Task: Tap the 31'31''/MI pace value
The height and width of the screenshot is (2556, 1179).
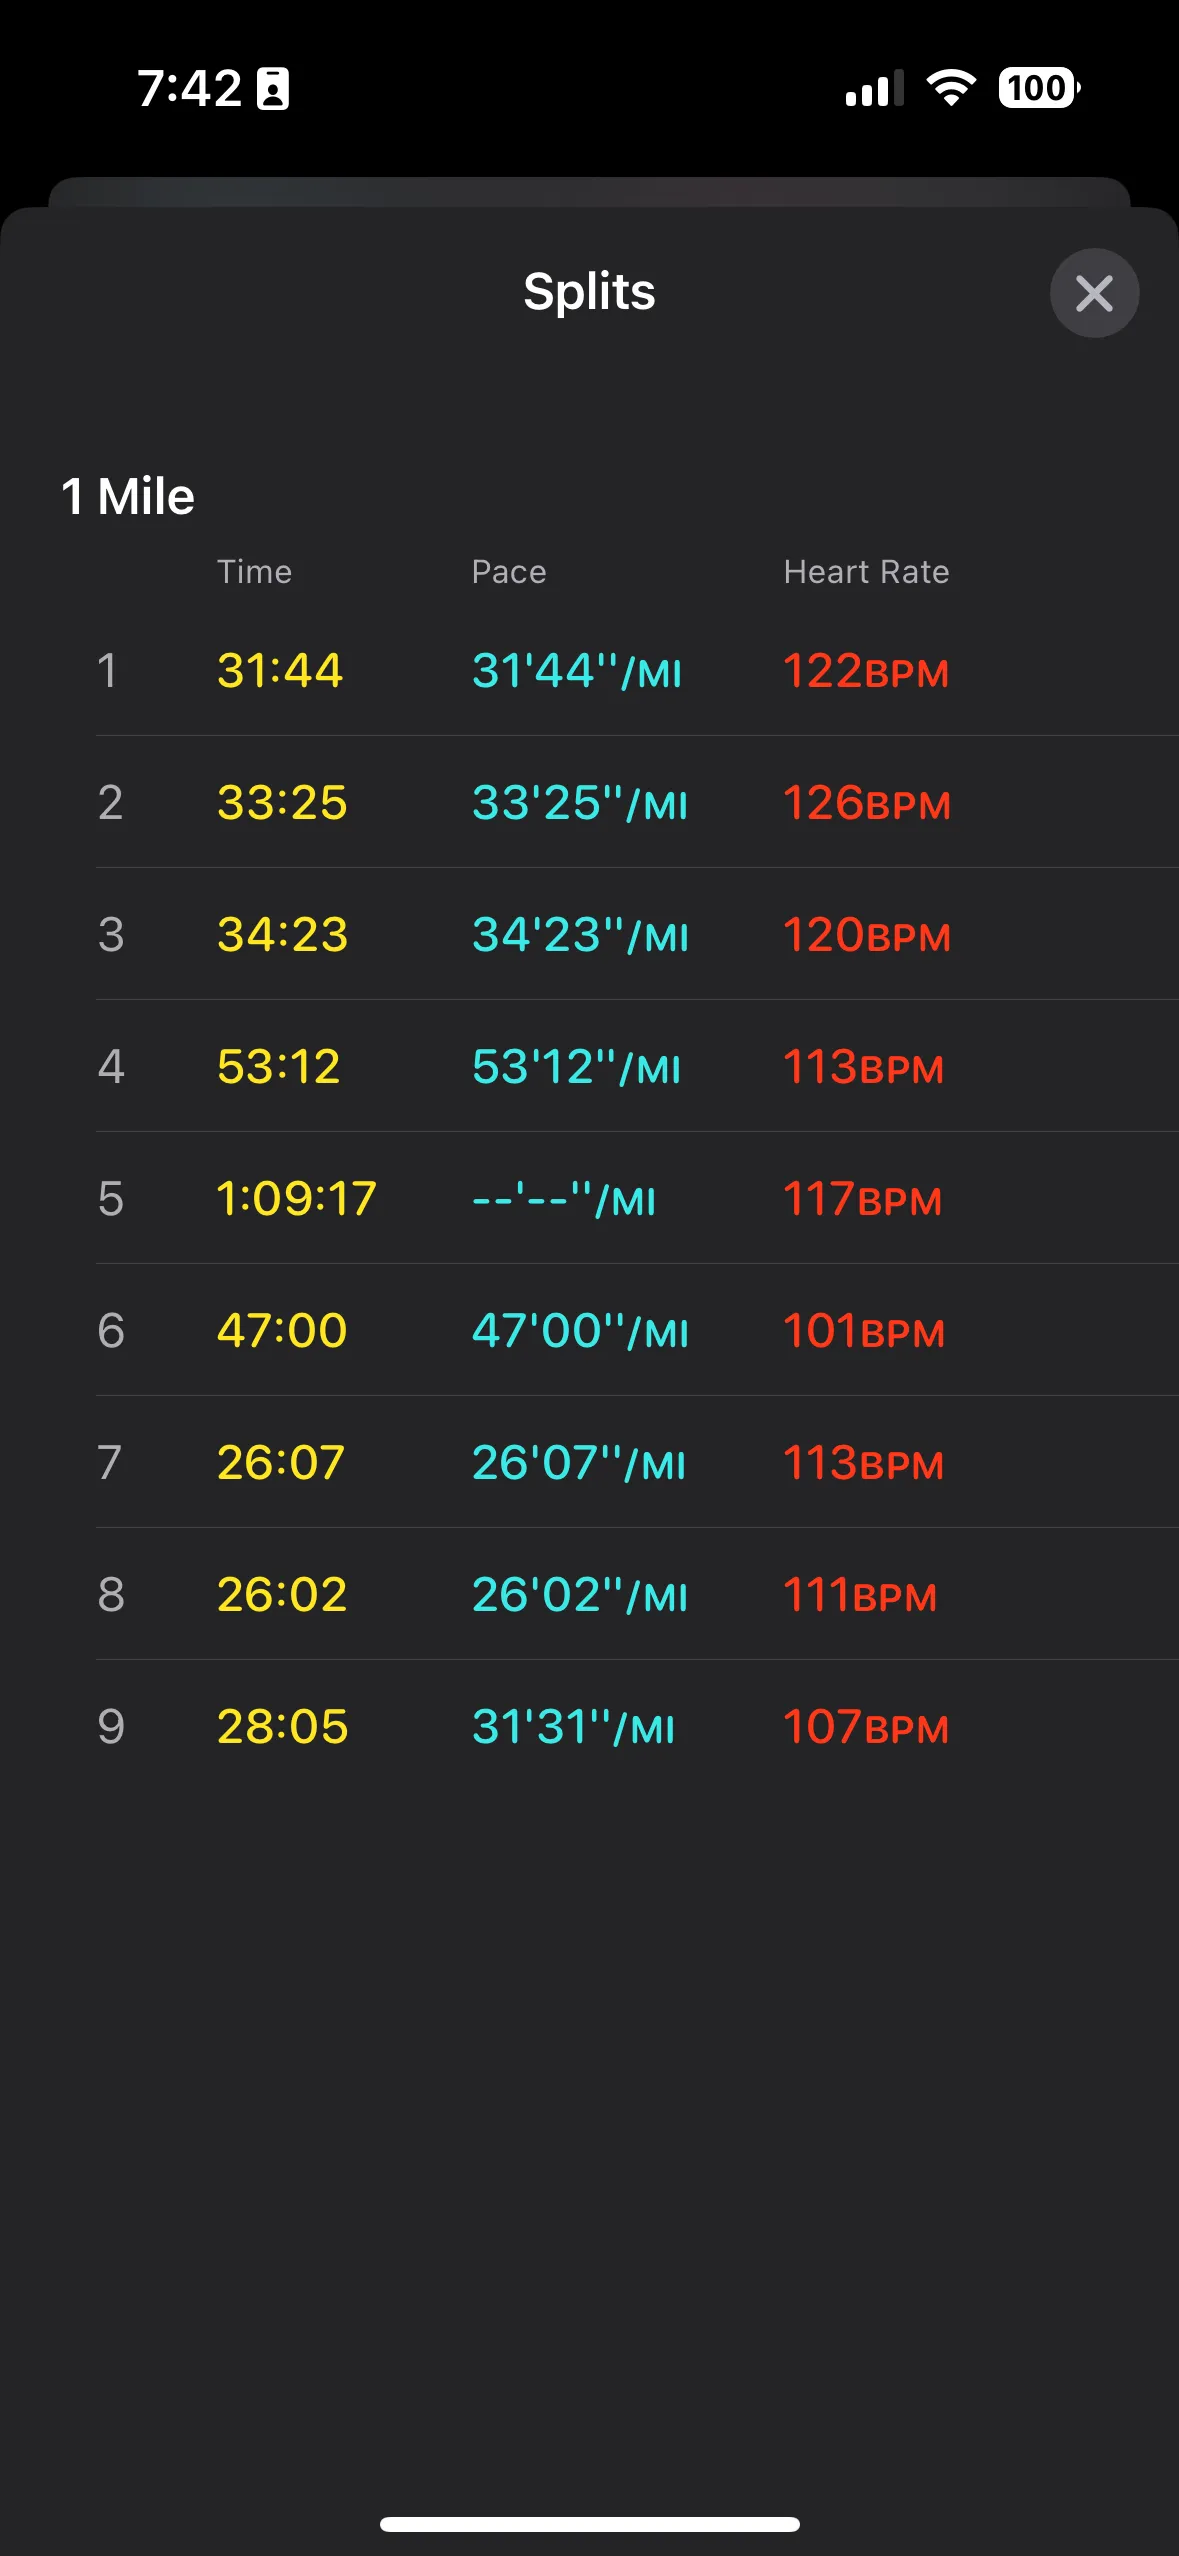Action: (x=573, y=1727)
